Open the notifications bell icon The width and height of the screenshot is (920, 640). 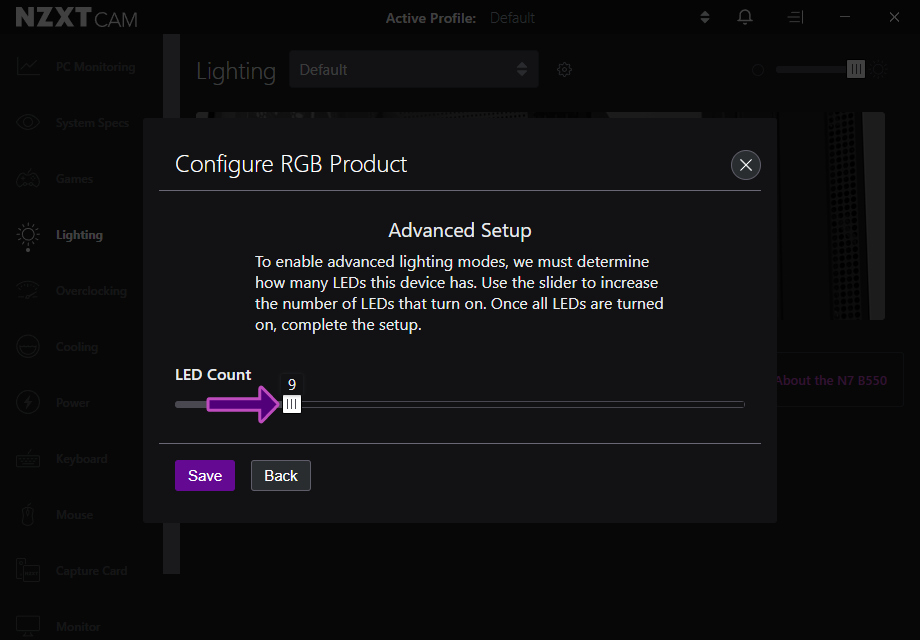[x=745, y=17]
